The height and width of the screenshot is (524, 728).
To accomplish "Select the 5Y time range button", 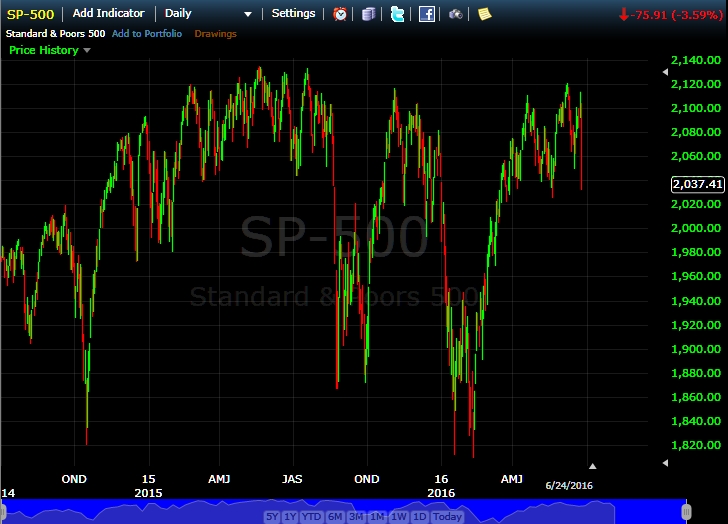I will [272, 516].
